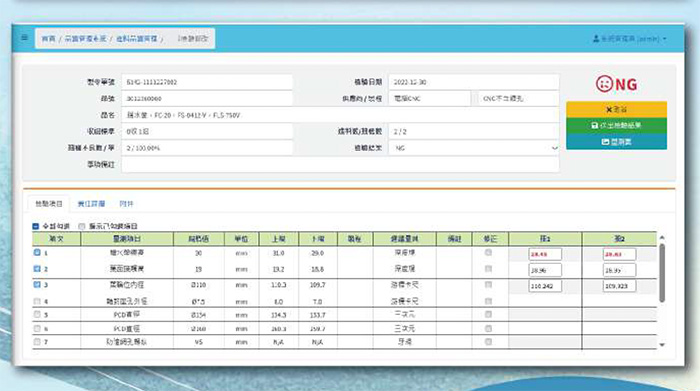Viewport: 700px width, 391px height.
Task: Click the field showing 110.242
Action: click(x=545, y=286)
